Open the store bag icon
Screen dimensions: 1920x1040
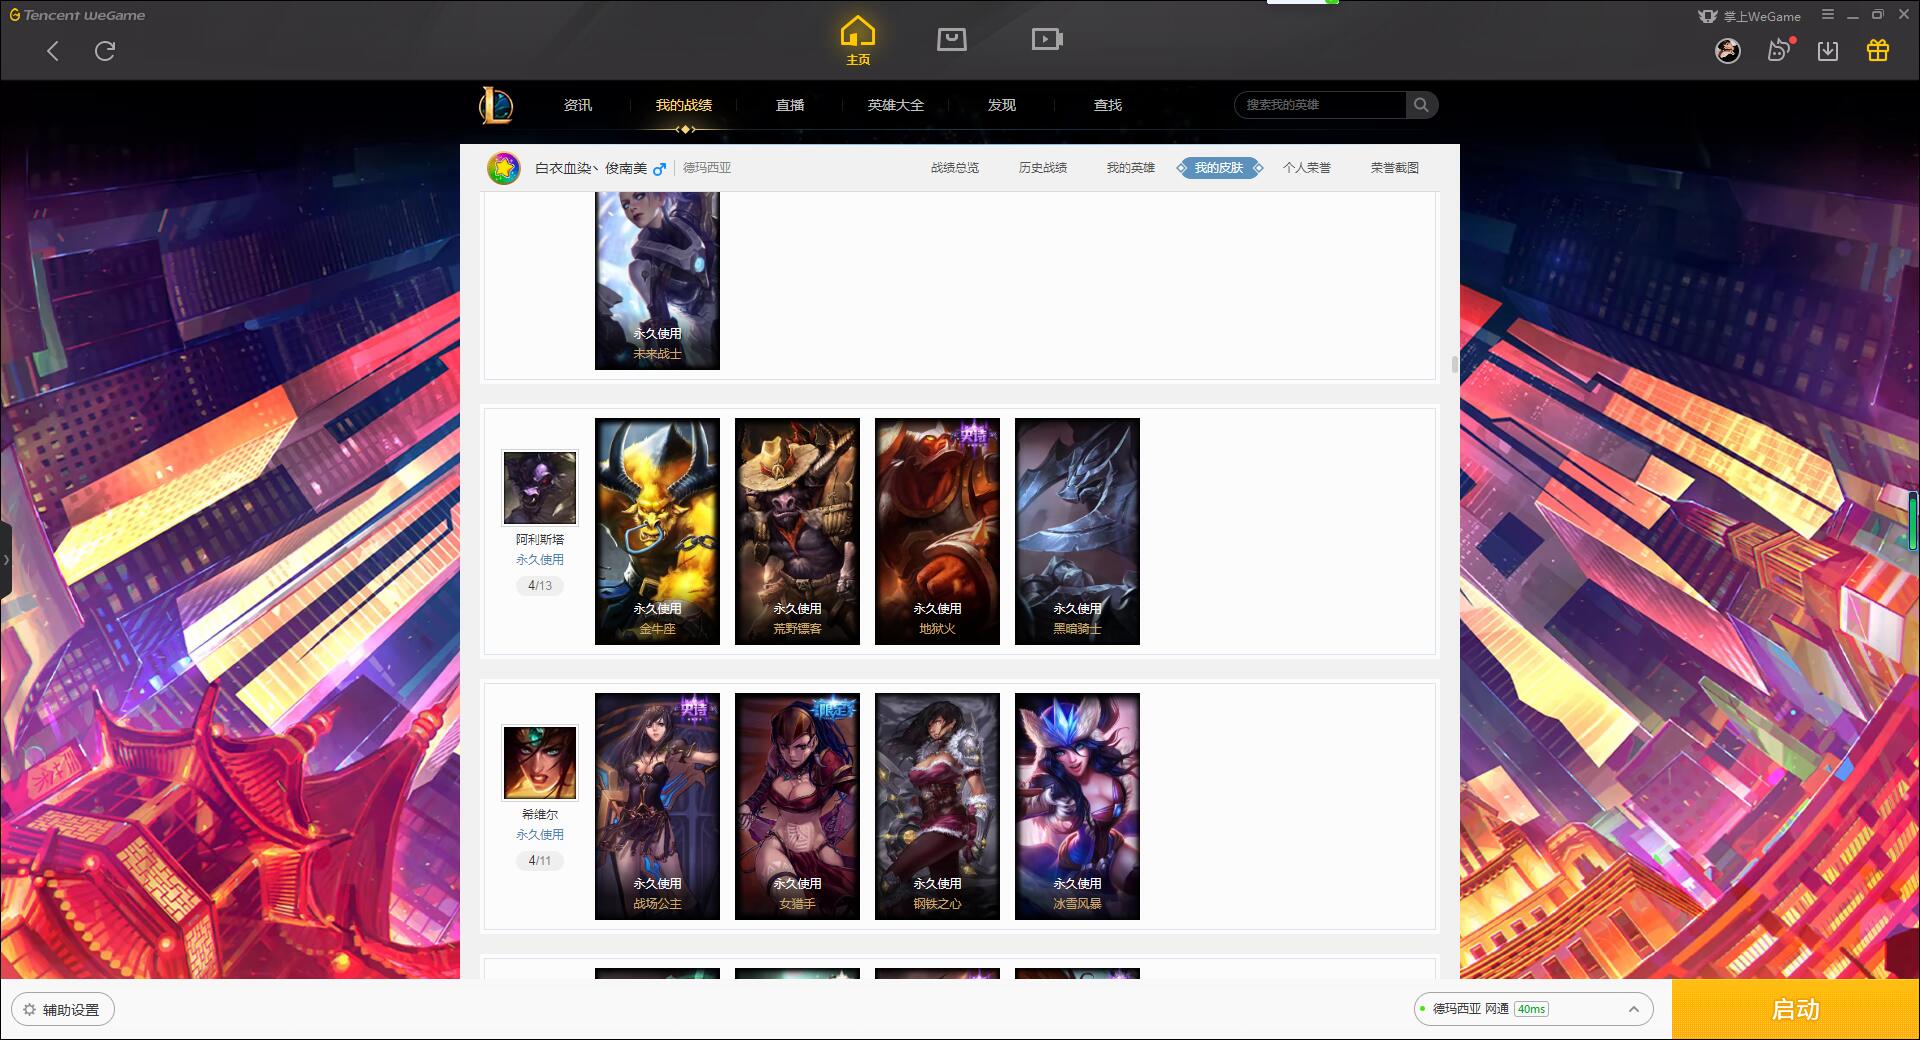tap(952, 39)
